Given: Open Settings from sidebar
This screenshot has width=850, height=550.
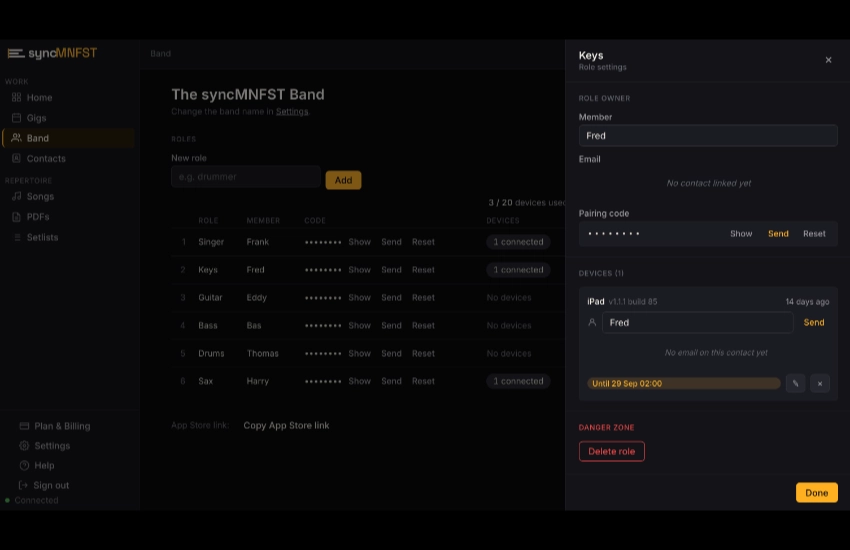Looking at the screenshot, I should [52, 445].
